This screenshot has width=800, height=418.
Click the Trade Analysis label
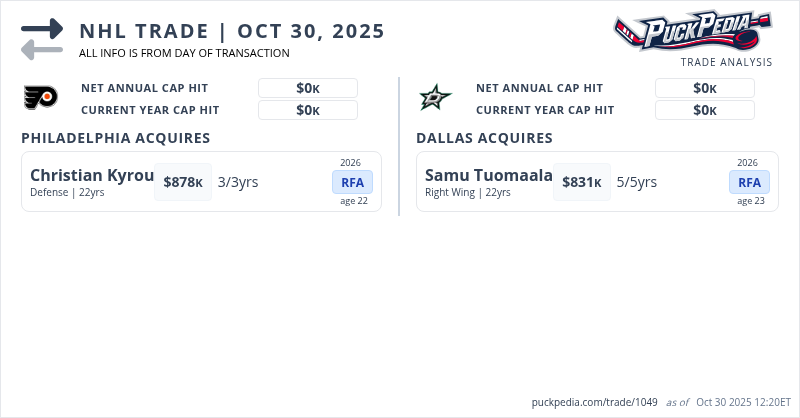click(726, 62)
